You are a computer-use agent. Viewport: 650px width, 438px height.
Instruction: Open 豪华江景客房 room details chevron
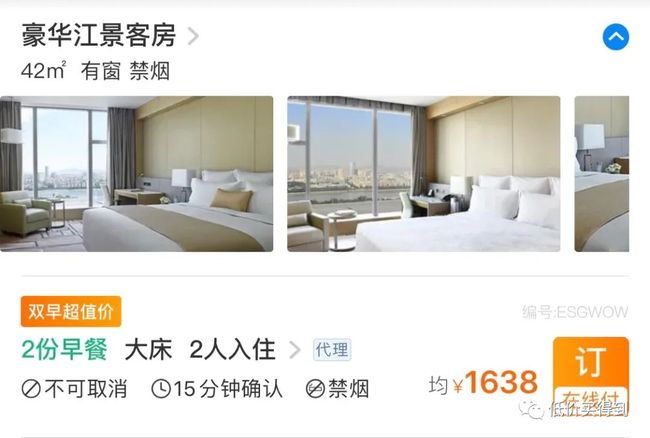click(193, 36)
